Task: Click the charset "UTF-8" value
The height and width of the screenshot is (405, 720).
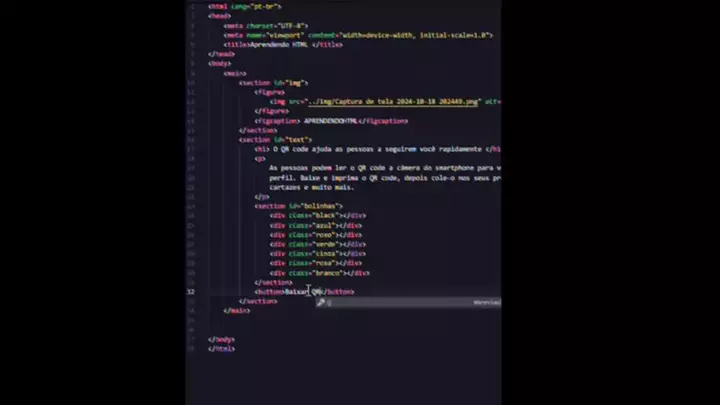Action: pyautogui.click(x=291, y=25)
